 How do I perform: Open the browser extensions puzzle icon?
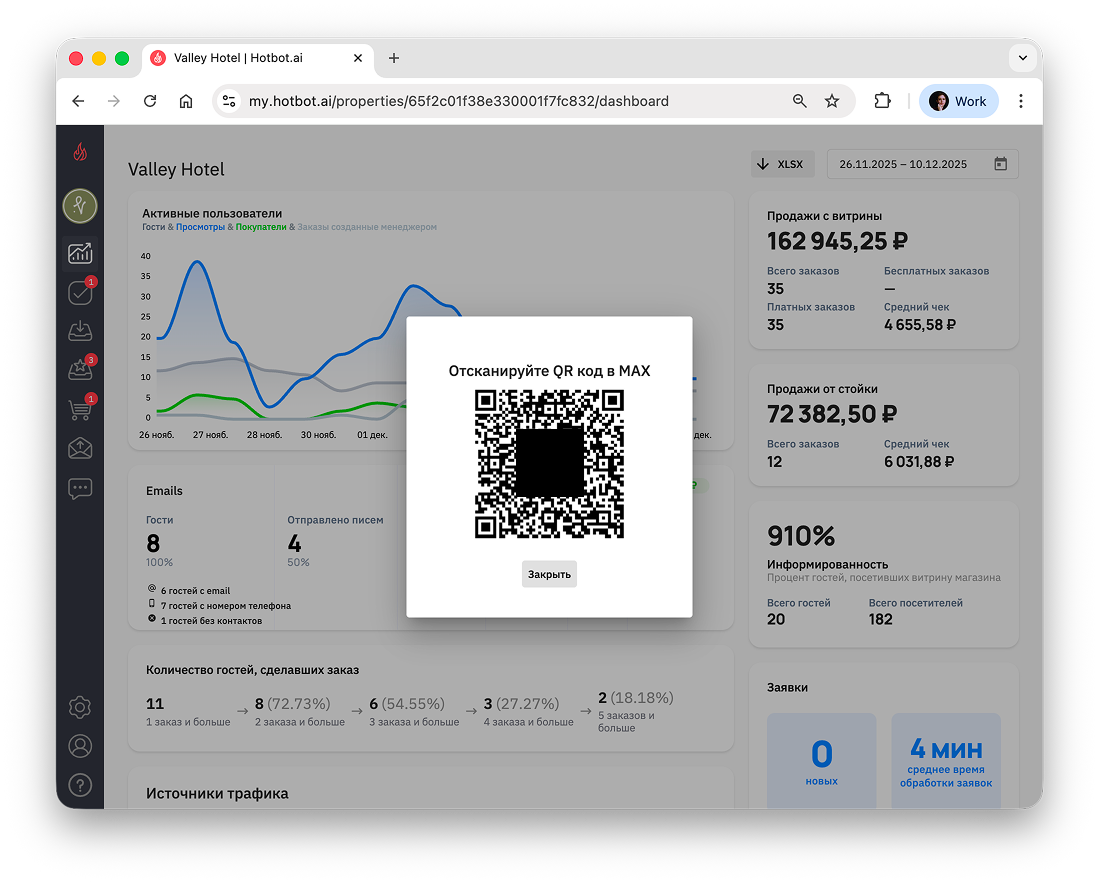tap(882, 101)
